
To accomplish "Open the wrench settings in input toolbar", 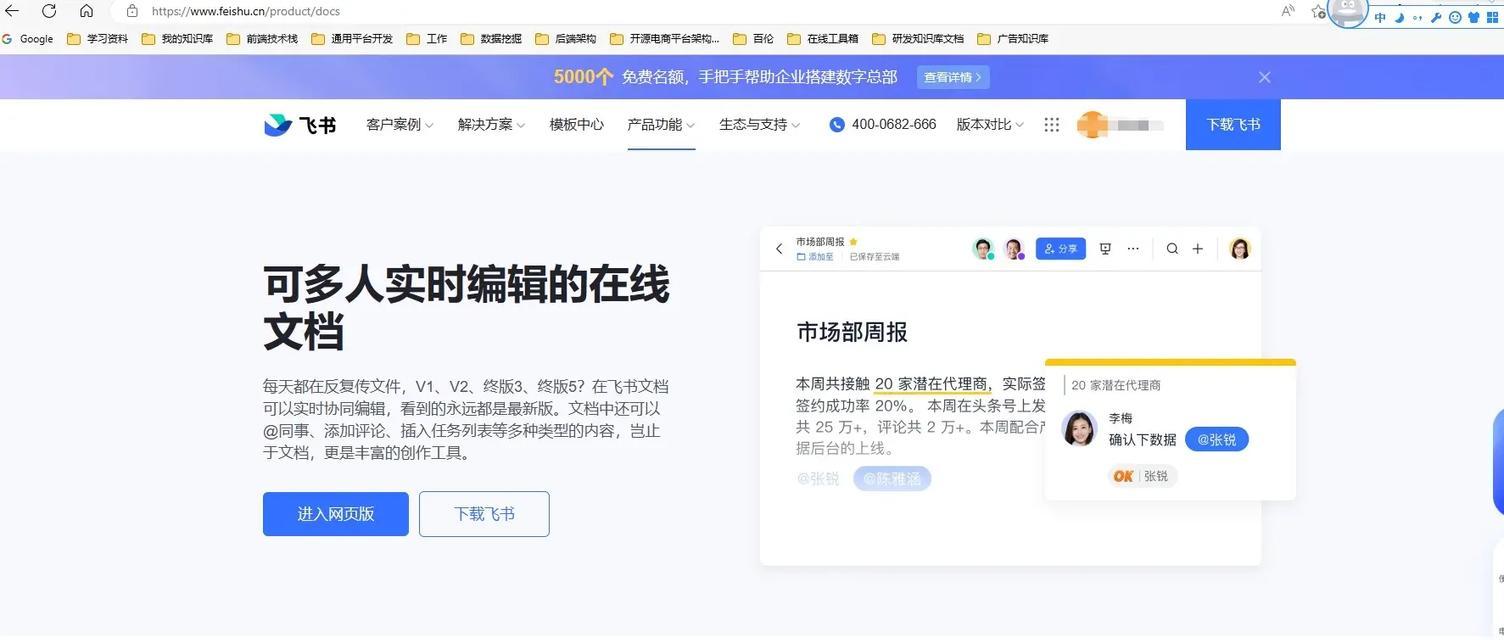I will click(1436, 17).
